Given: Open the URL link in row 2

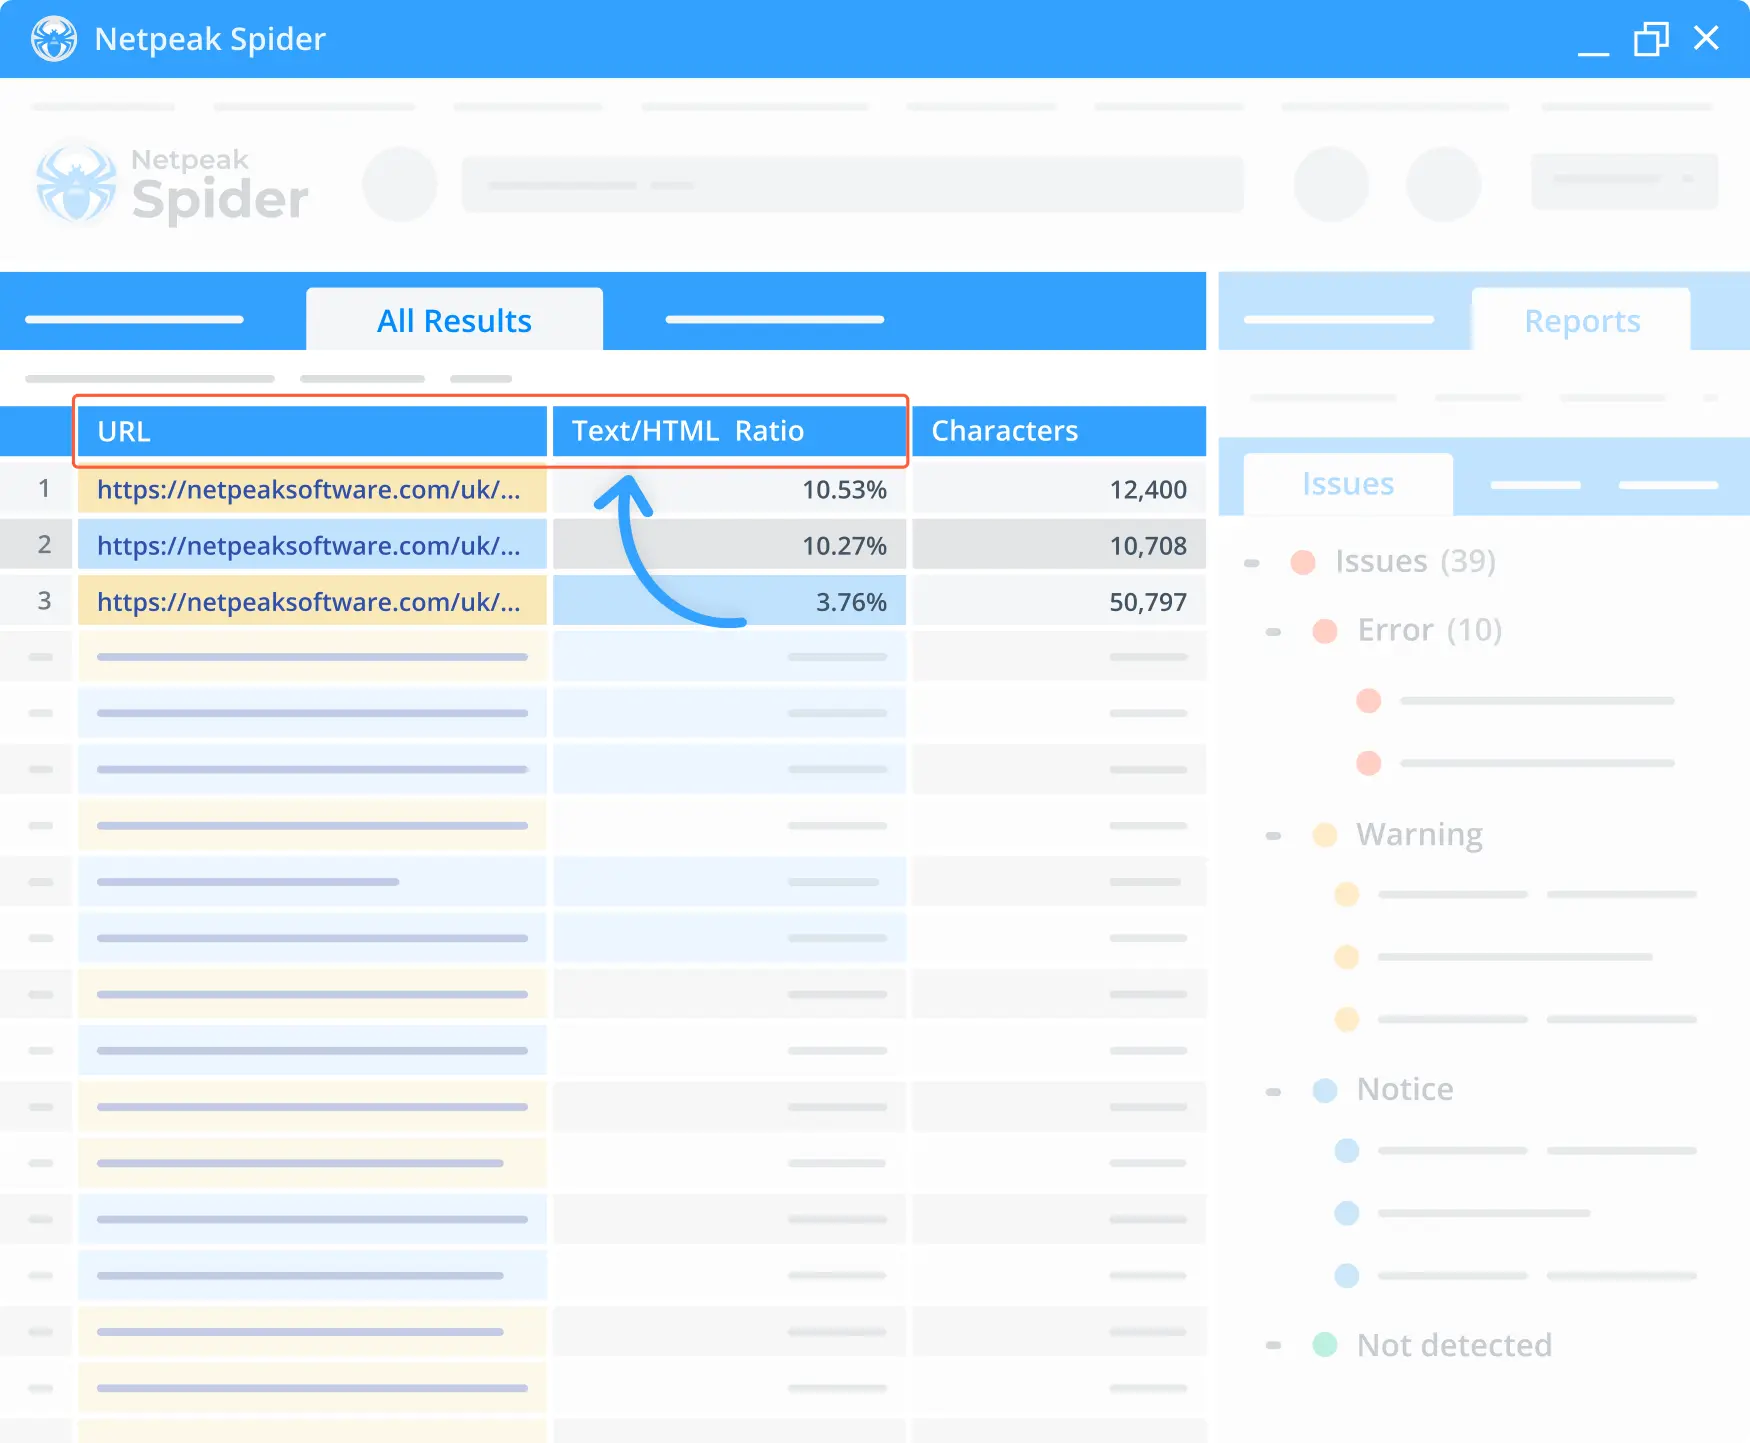Looking at the screenshot, I should 308,545.
